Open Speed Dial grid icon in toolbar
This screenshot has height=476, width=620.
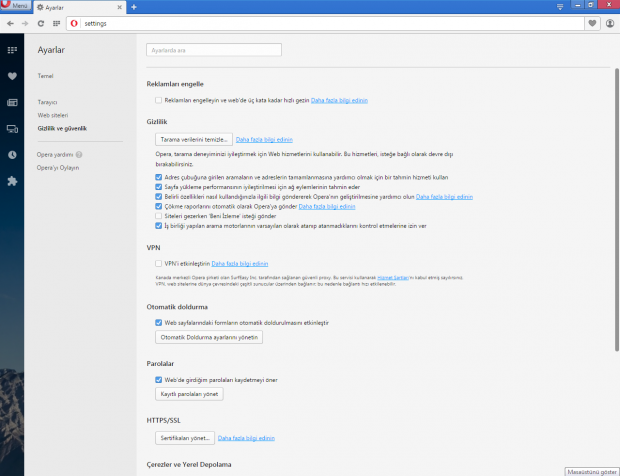57,24
